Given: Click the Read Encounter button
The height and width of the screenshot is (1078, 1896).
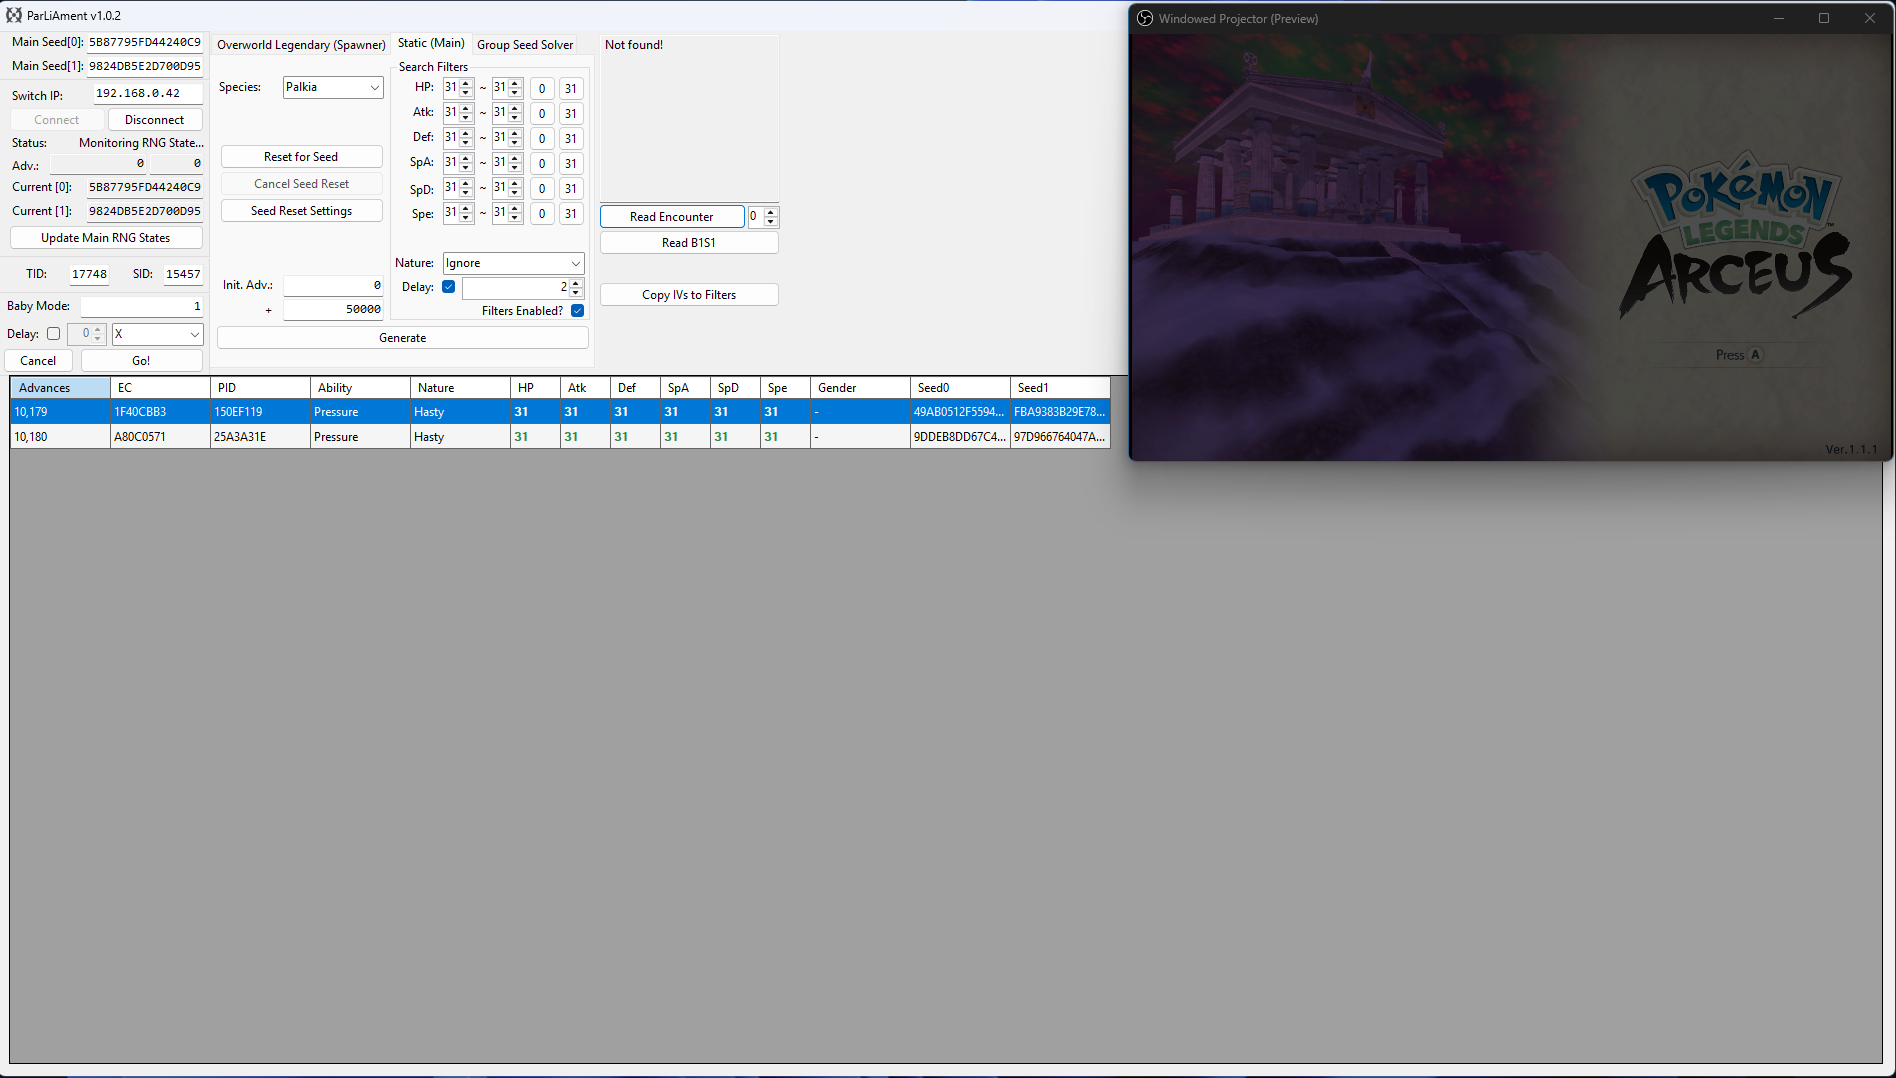Looking at the screenshot, I should click(x=671, y=217).
